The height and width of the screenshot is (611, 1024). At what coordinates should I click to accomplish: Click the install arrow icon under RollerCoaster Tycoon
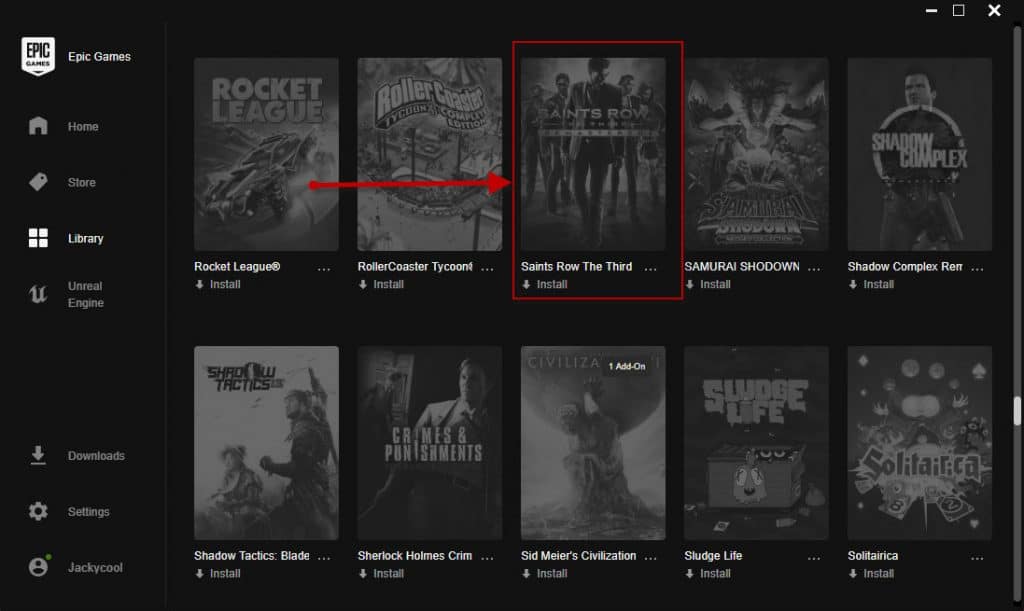click(x=362, y=284)
